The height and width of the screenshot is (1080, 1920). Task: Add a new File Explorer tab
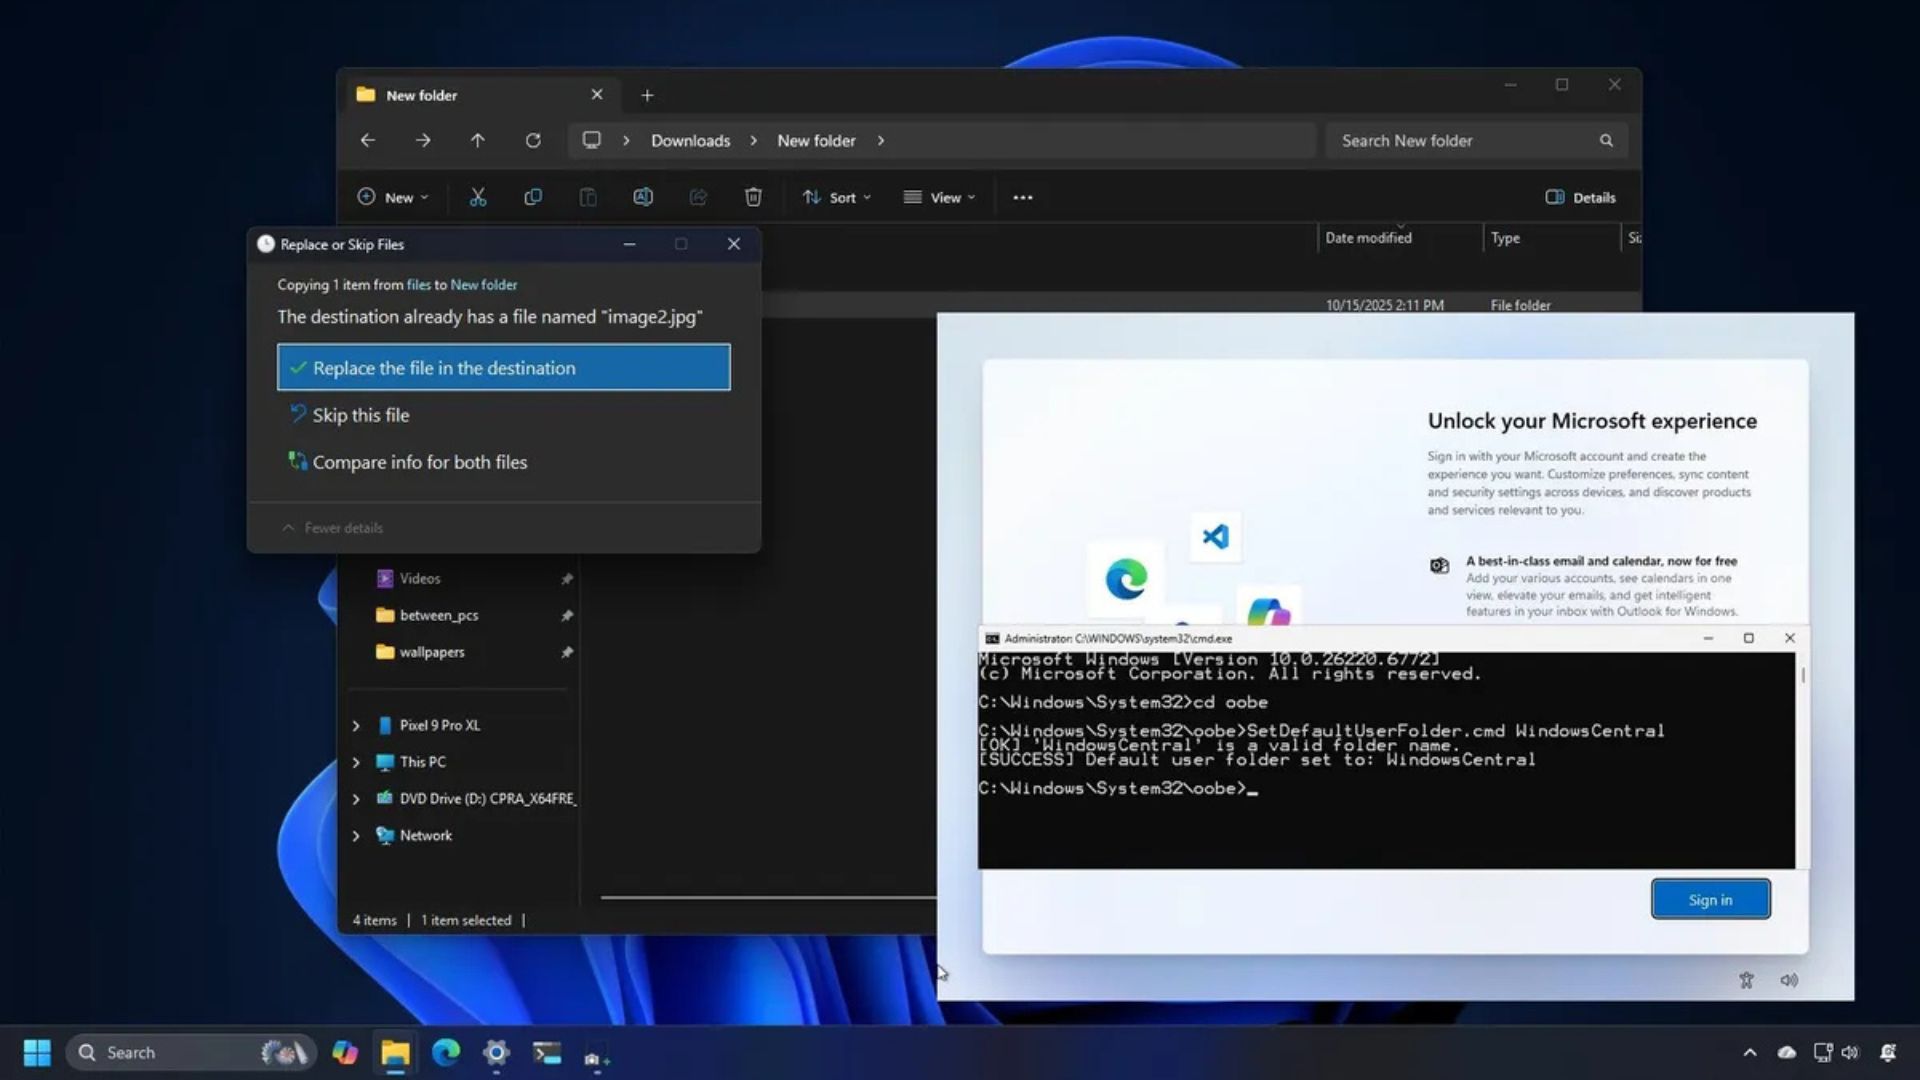coord(647,95)
